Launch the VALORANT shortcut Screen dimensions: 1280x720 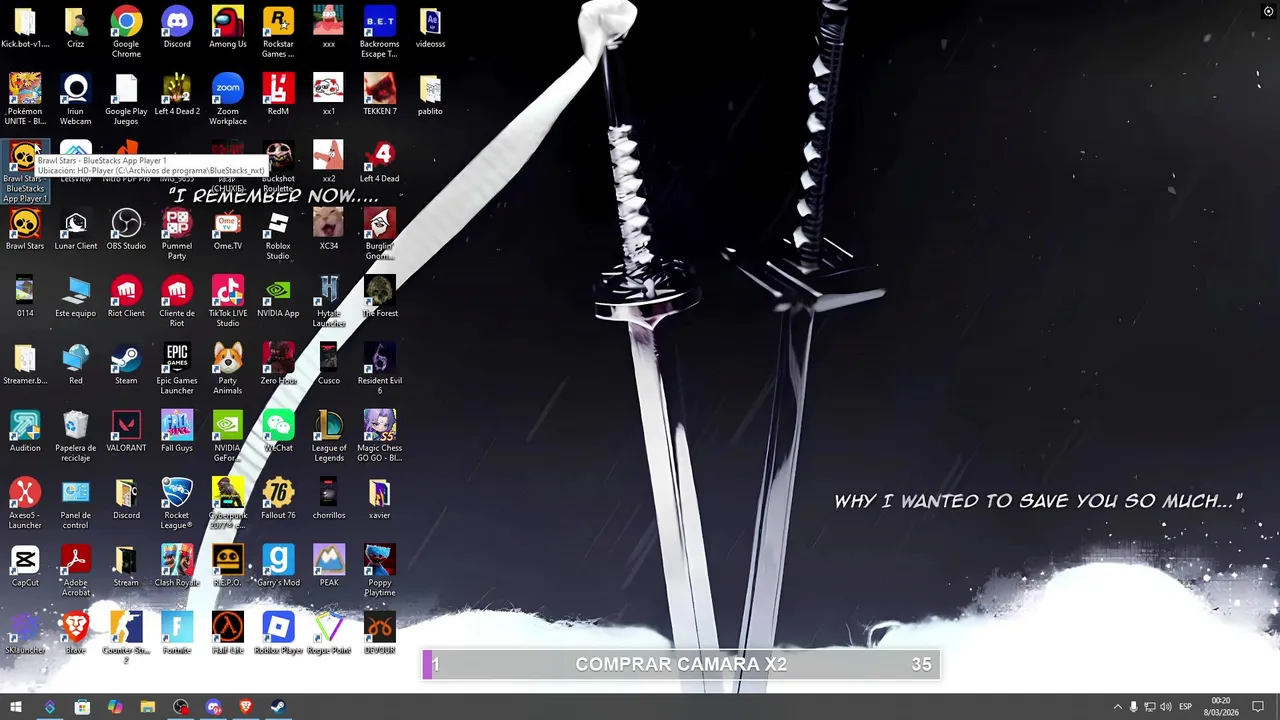tap(126, 430)
